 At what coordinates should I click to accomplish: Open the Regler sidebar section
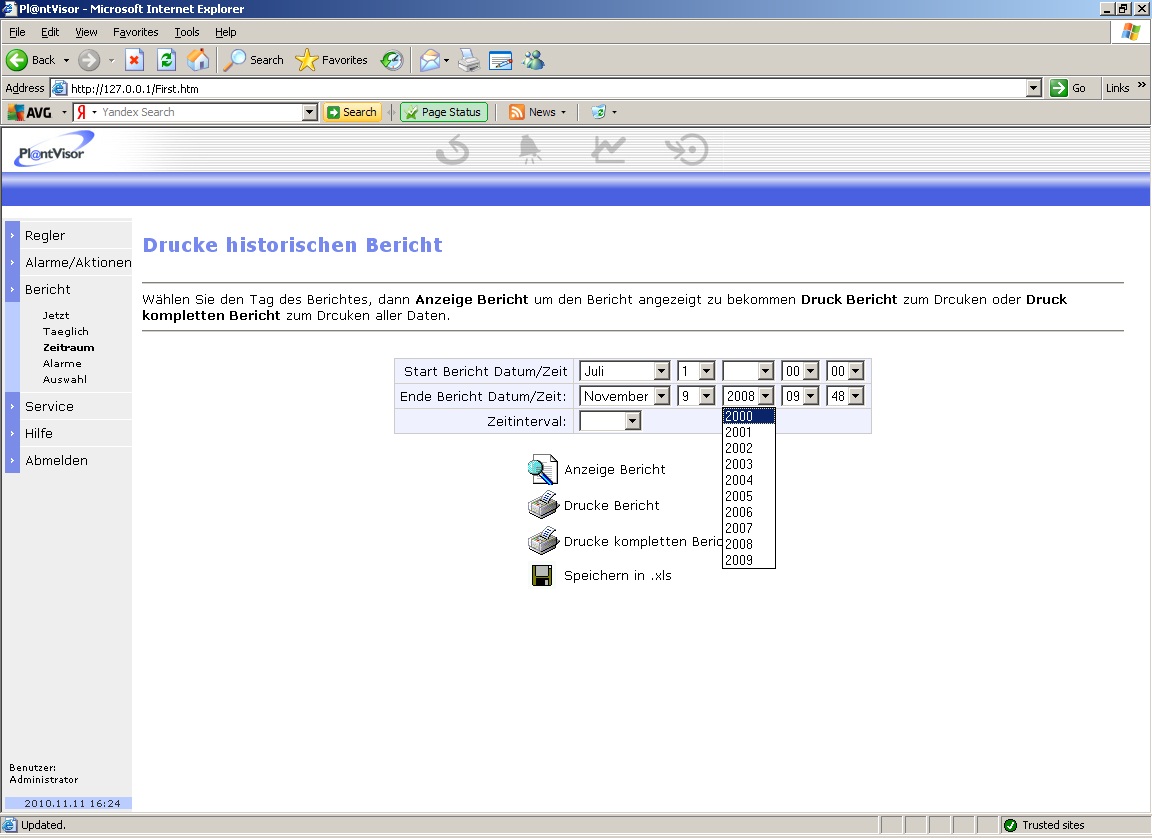45,236
